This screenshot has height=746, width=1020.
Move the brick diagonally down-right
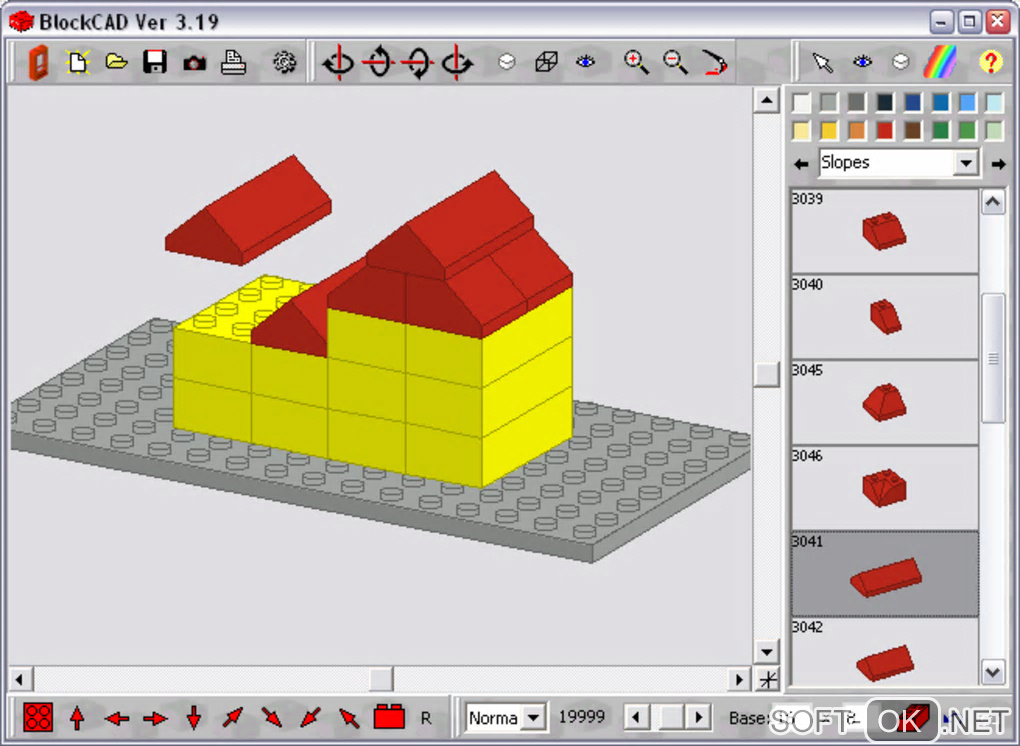pos(271,718)
